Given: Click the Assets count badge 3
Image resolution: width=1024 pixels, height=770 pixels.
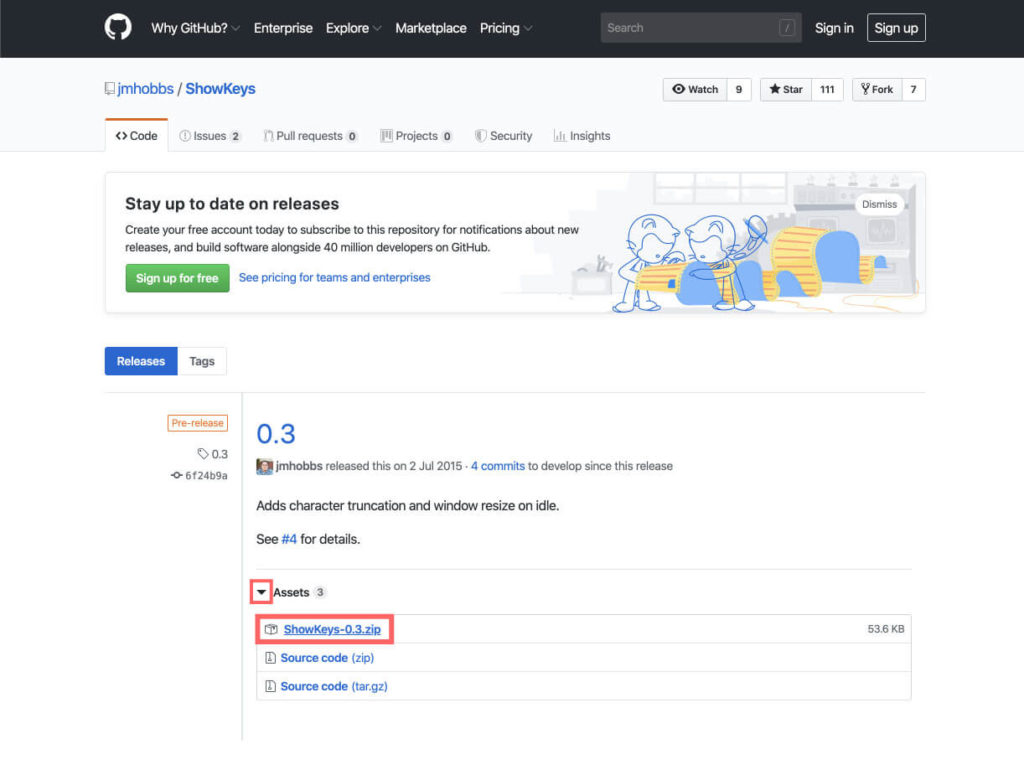Looking at the screenshot, I should (319, 592).
